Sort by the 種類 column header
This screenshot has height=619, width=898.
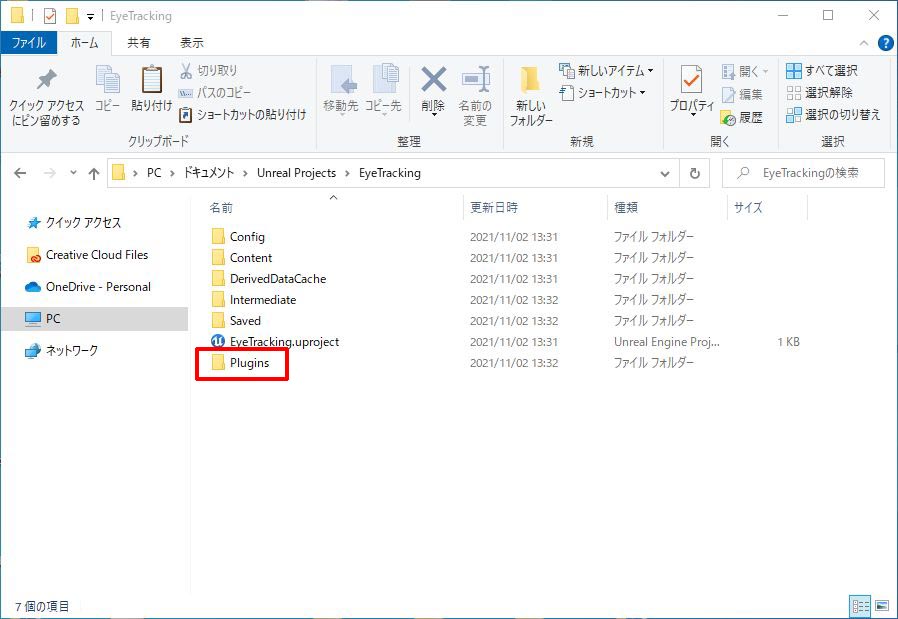click(626, 208)
